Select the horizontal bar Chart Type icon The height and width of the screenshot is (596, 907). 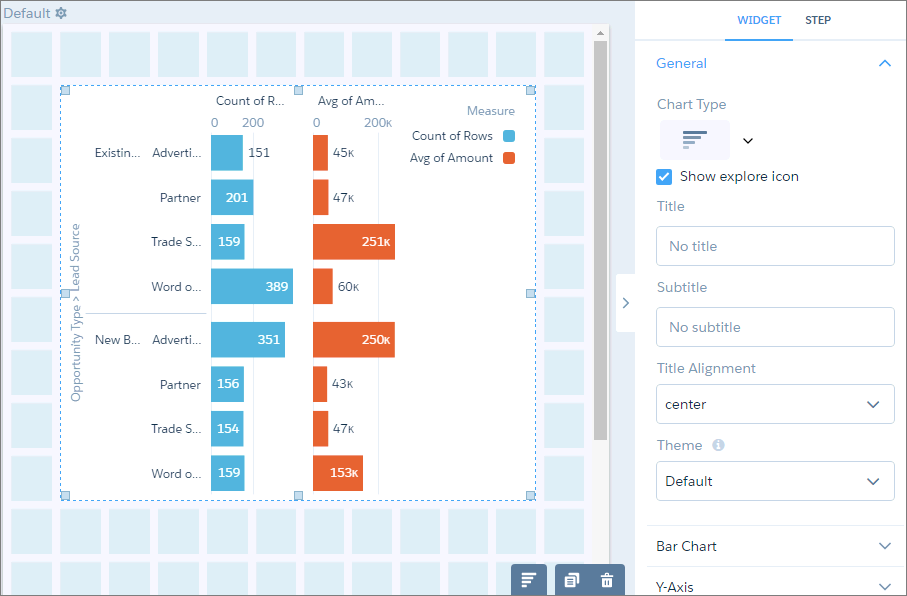695,140
